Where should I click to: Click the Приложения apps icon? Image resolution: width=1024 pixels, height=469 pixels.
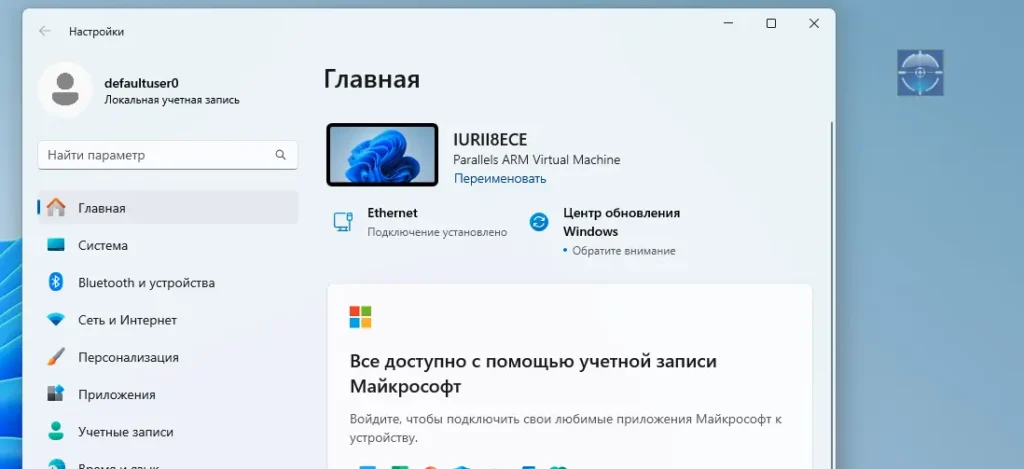[56, 394]
